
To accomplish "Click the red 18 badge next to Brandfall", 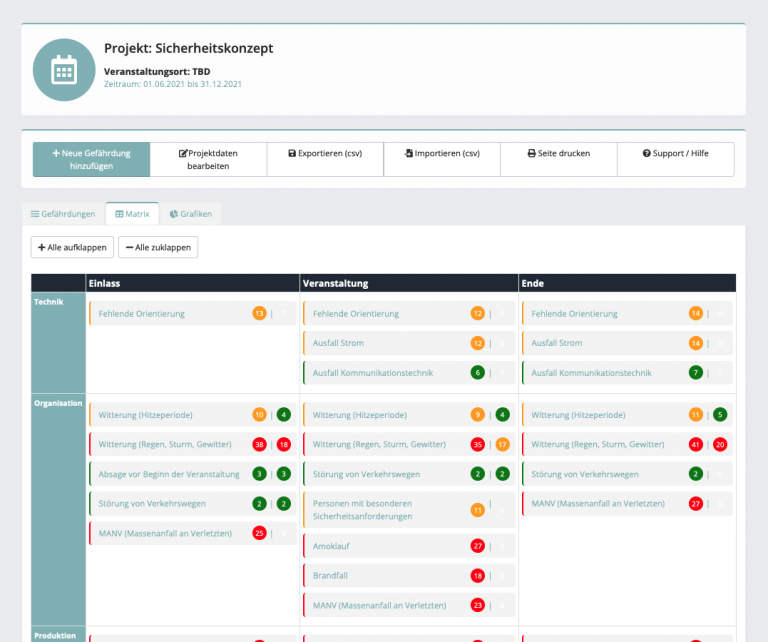I will (478, 576).
